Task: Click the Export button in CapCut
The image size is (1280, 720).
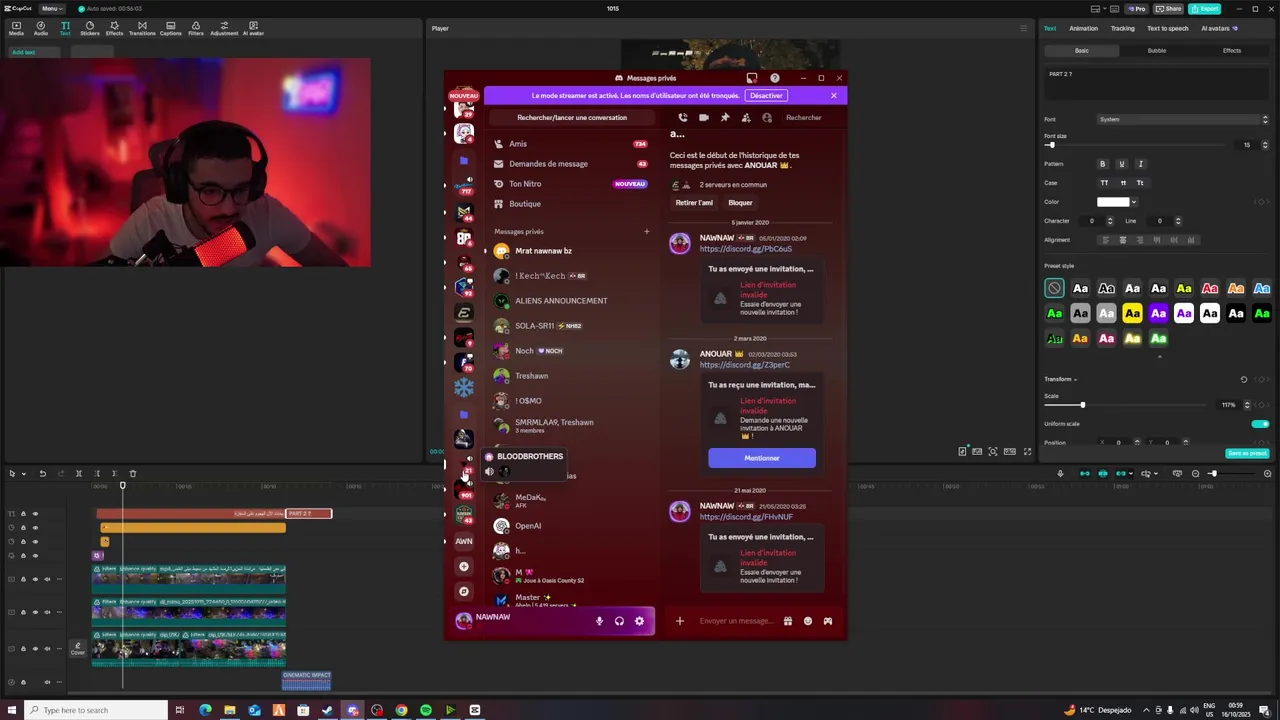Action: (x=1205, y=8)
